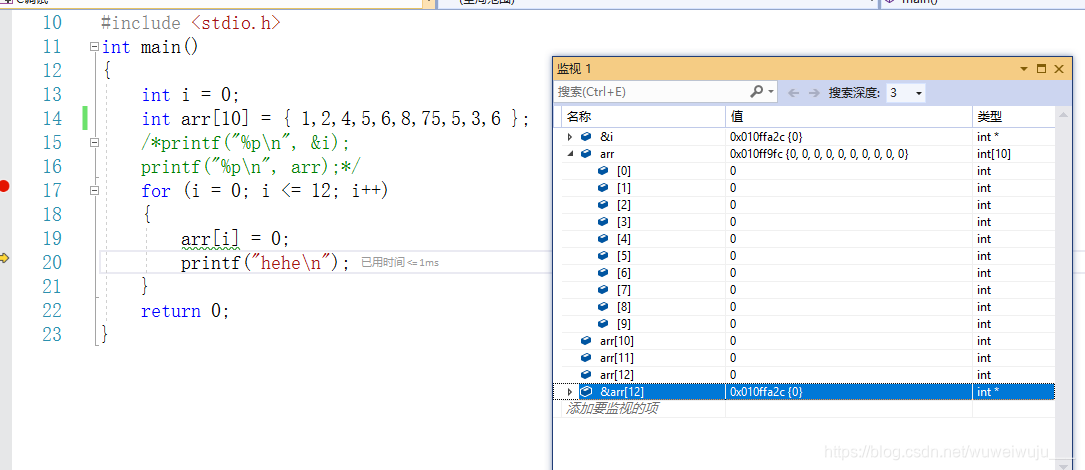
Task: Select the [1] element row
Action: coord(805,188)
